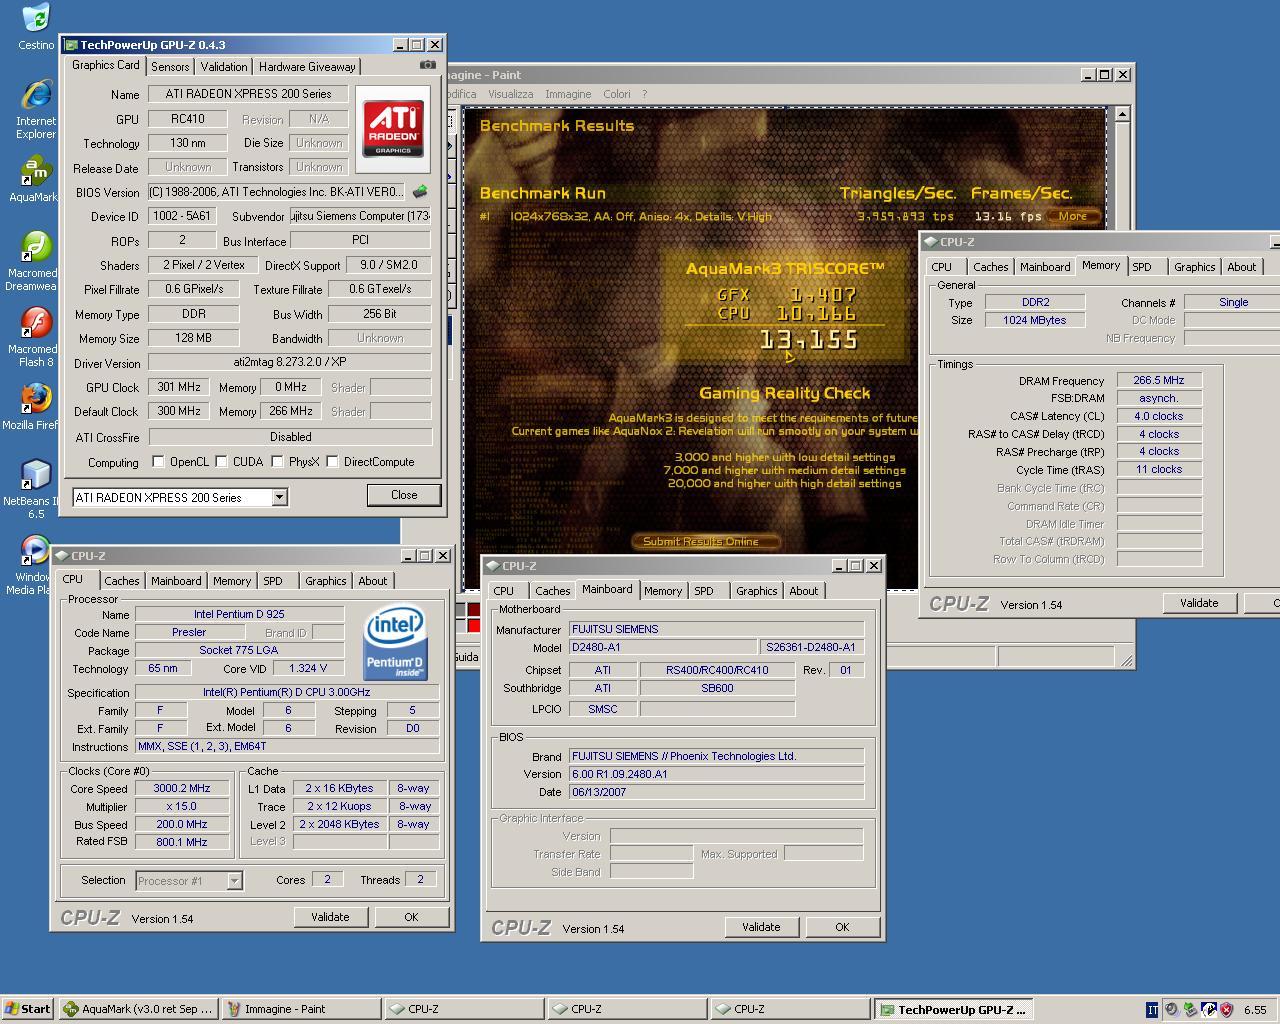
Task: Click OK in the CPU-Z mainboard window
Action: tap(842, 927)
